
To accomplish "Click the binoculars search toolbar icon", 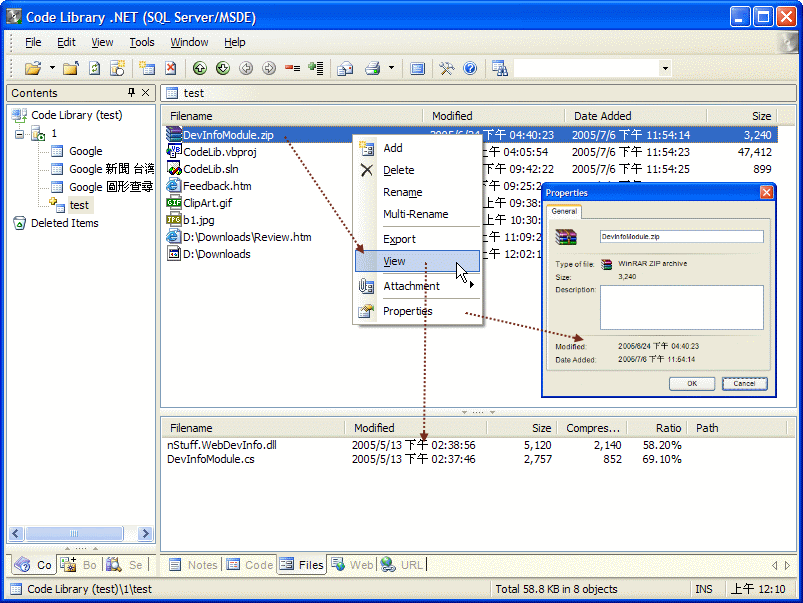I will coord(500,68).
